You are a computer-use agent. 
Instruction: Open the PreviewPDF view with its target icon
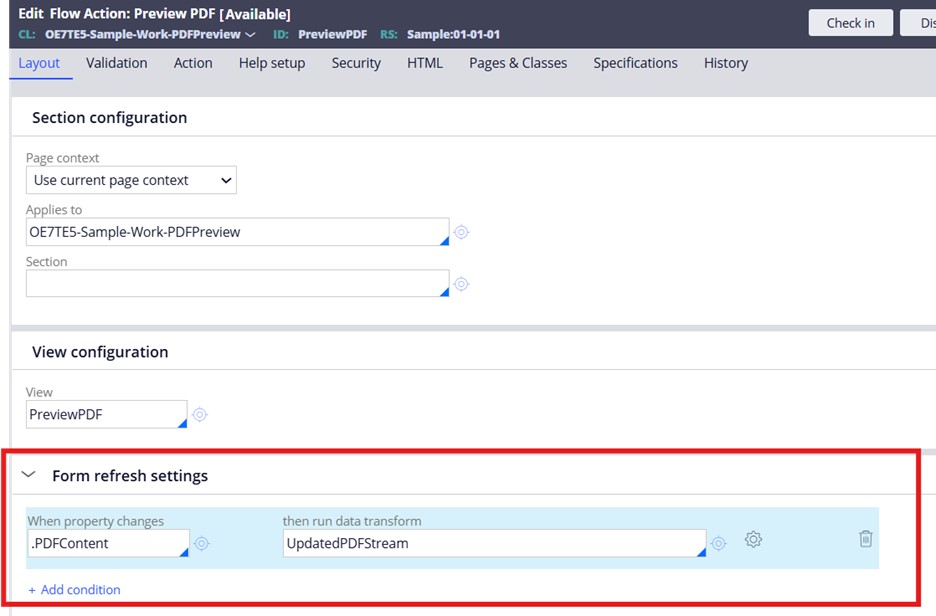199,414
